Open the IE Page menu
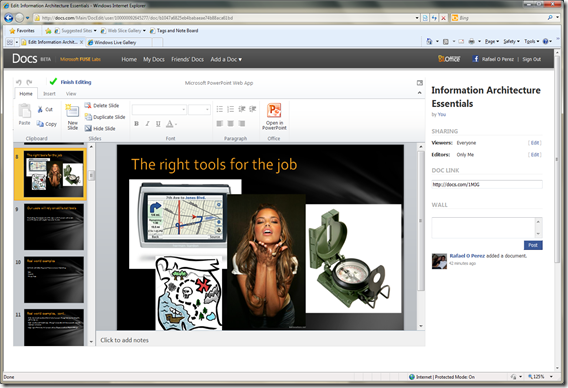 pos(492,41)
